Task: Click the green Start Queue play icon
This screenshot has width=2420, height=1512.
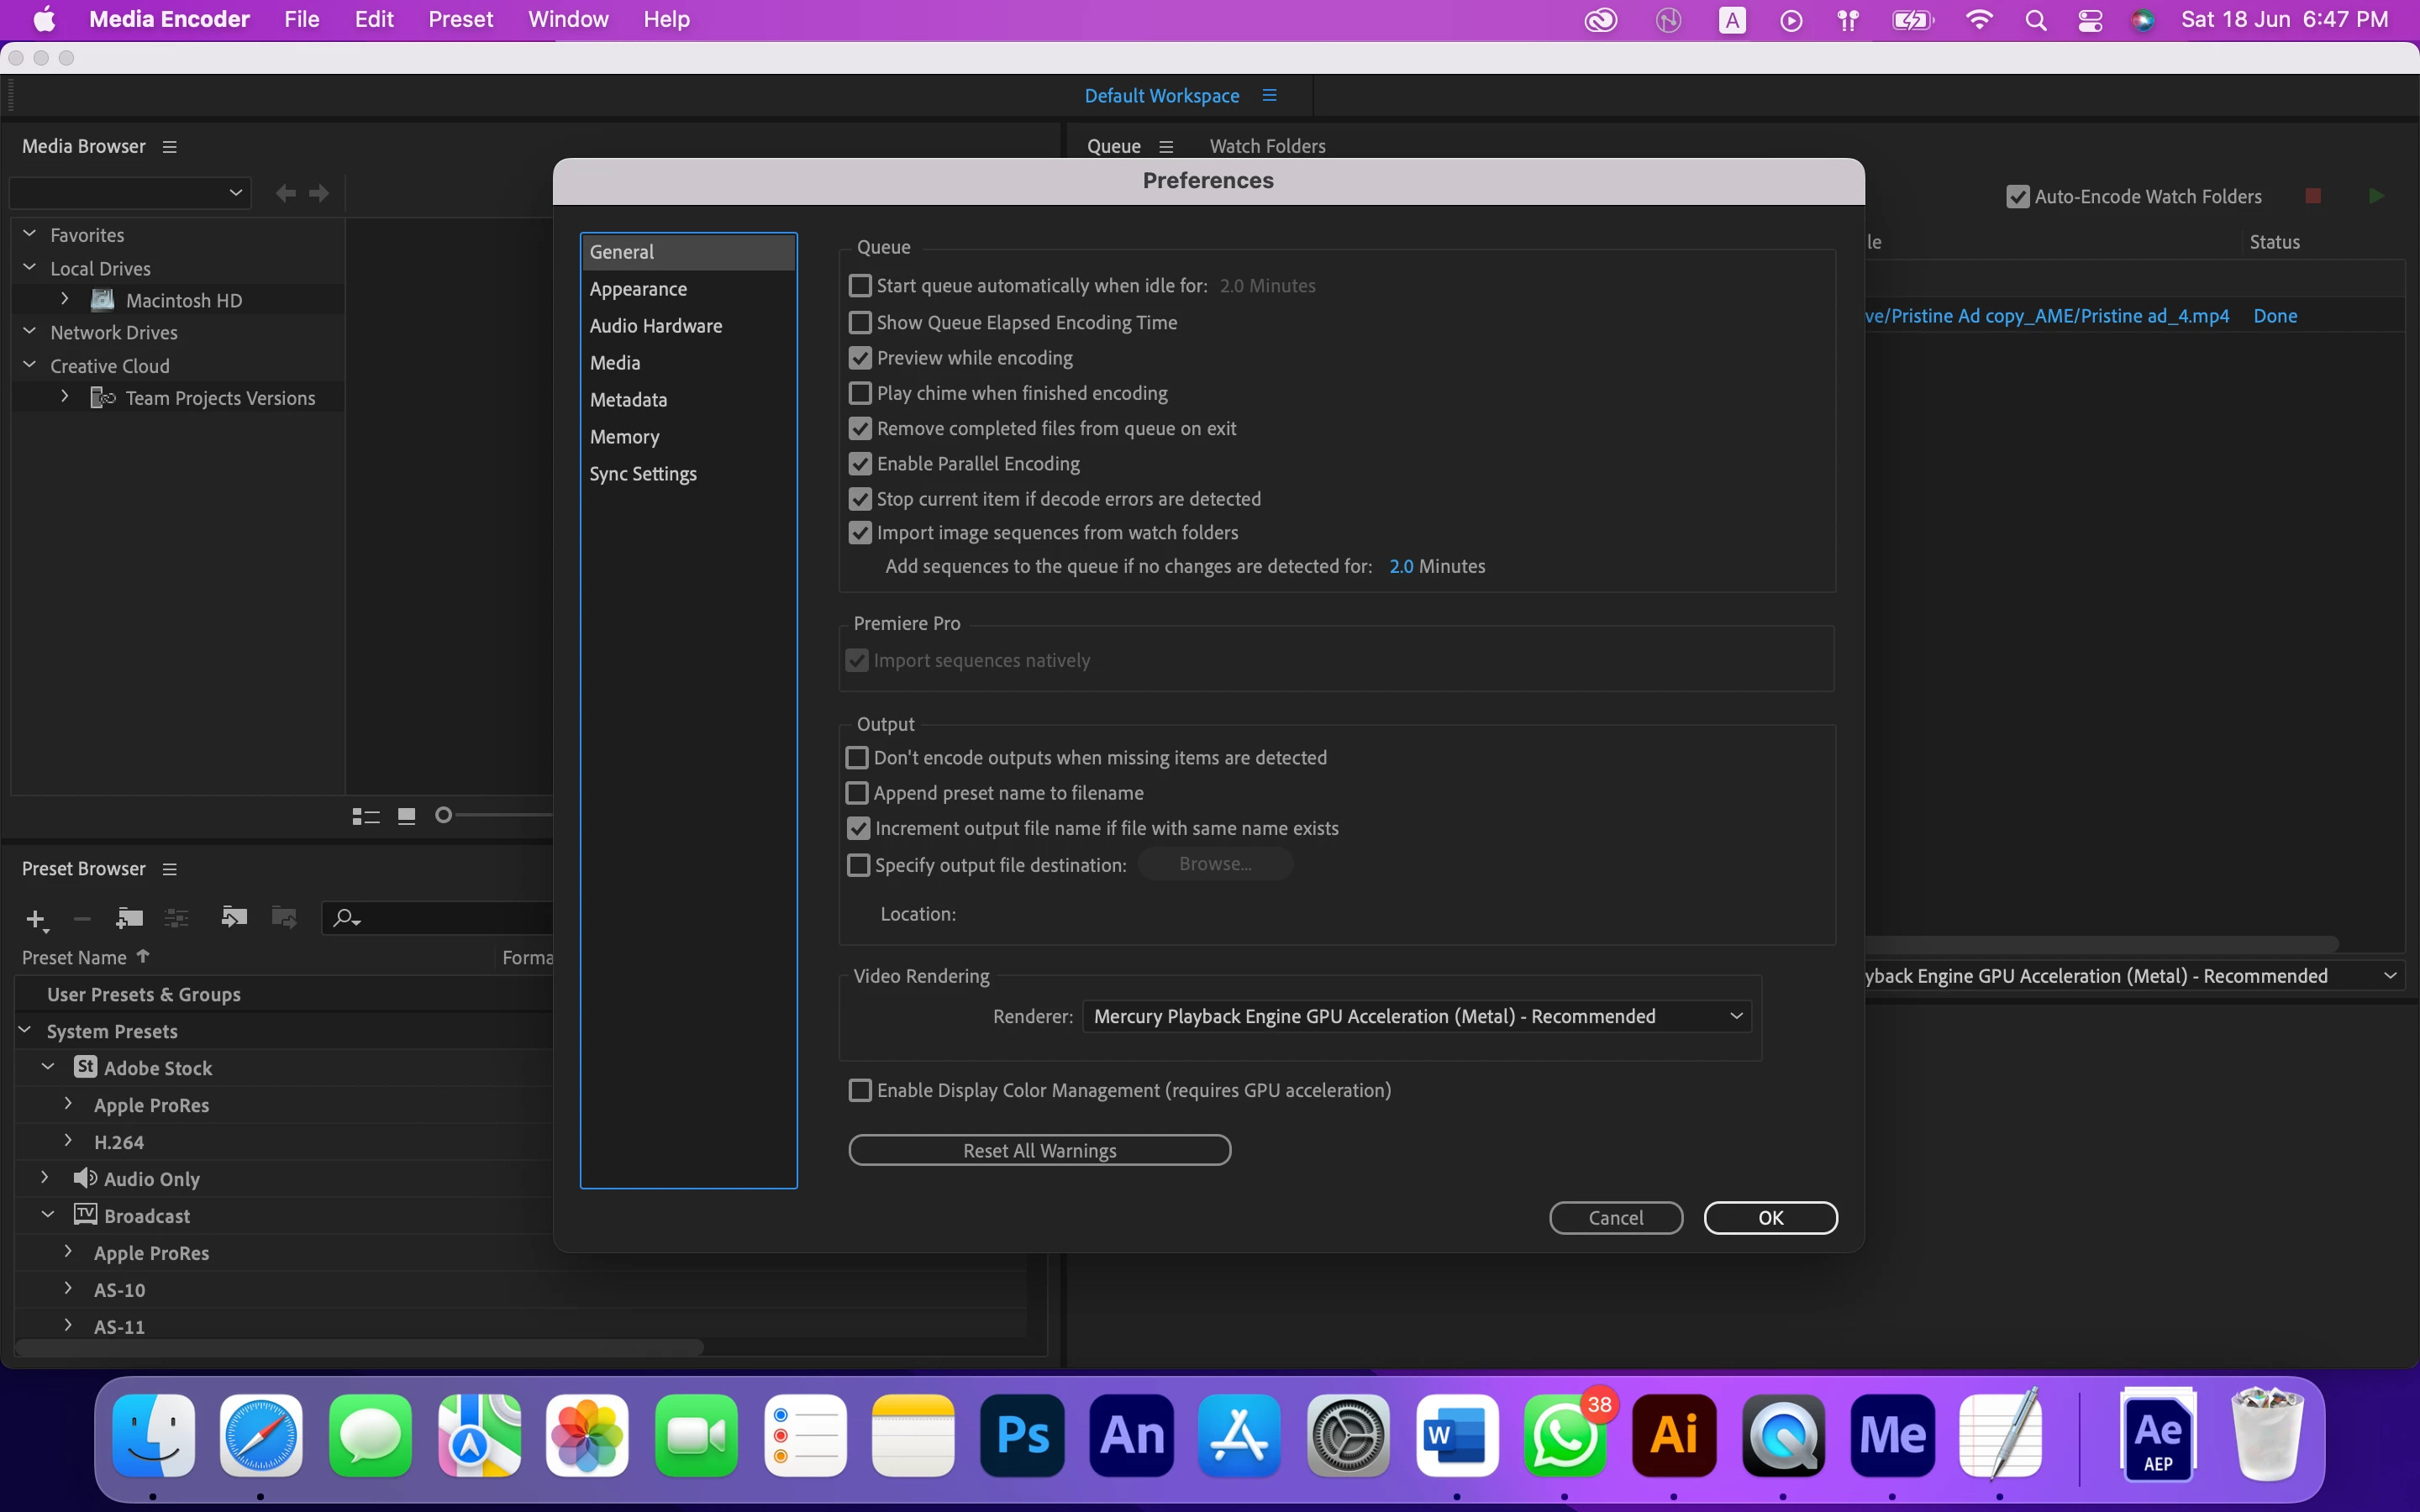Action: pyautogui.click(x=2376, y=196)
